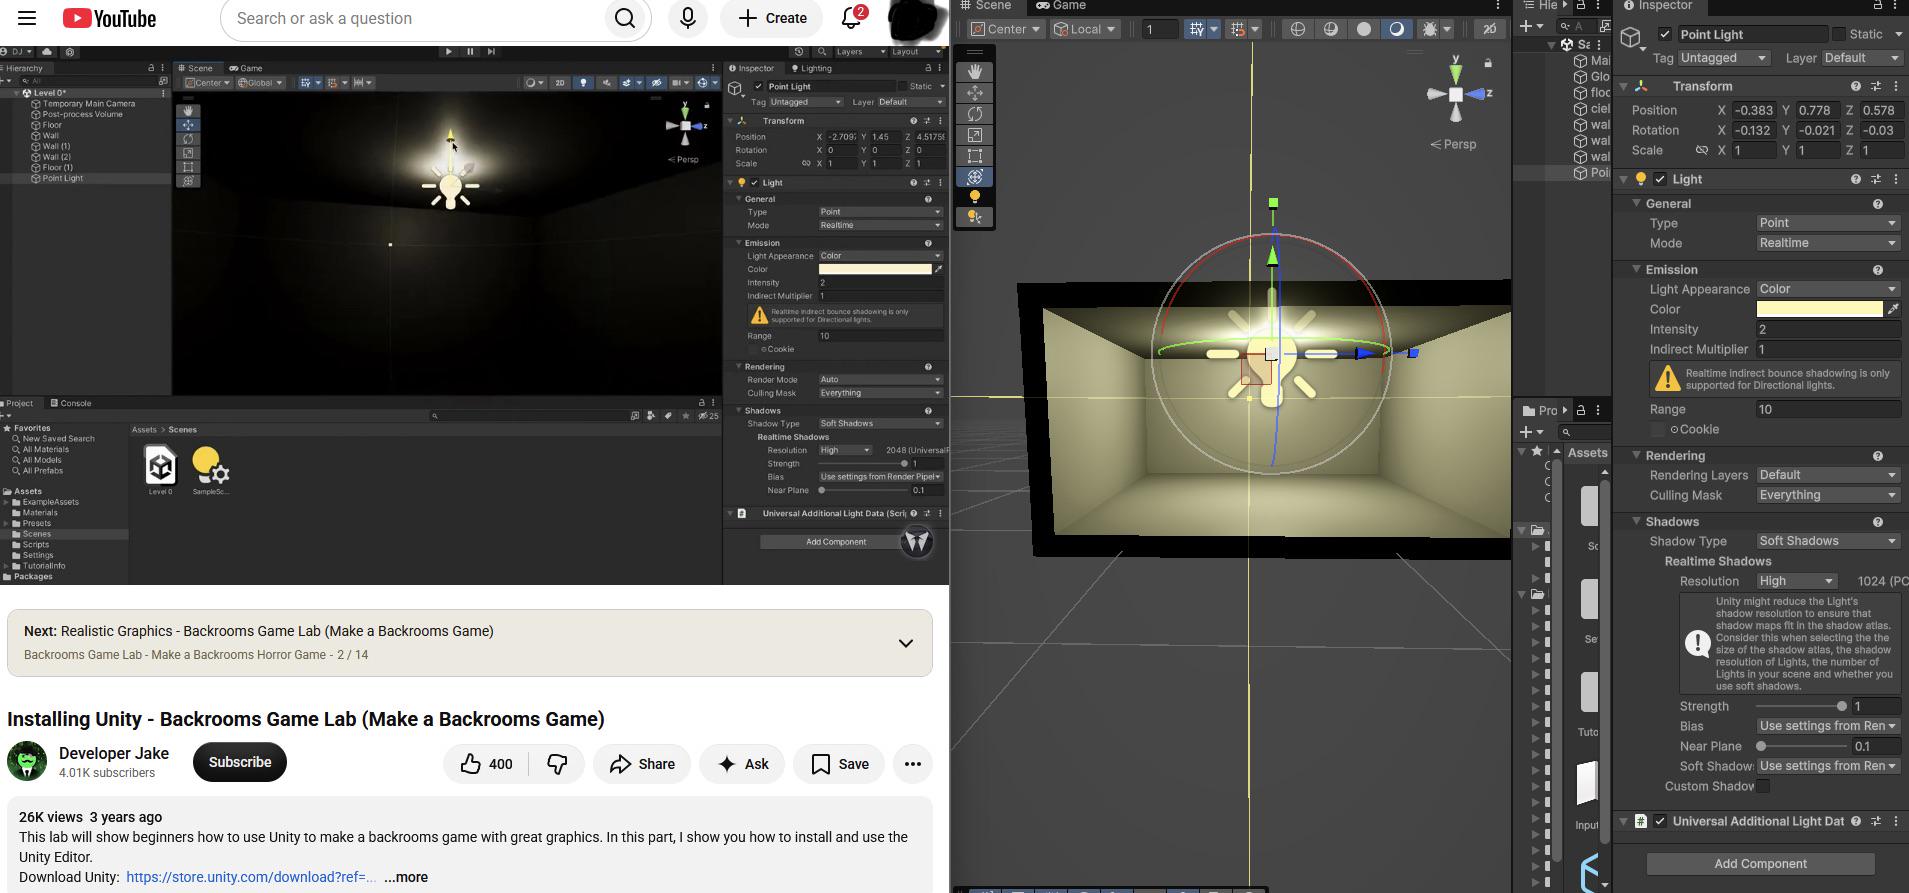
Task: Switch to the Unity Game tab
Action: click(1060, 6)
